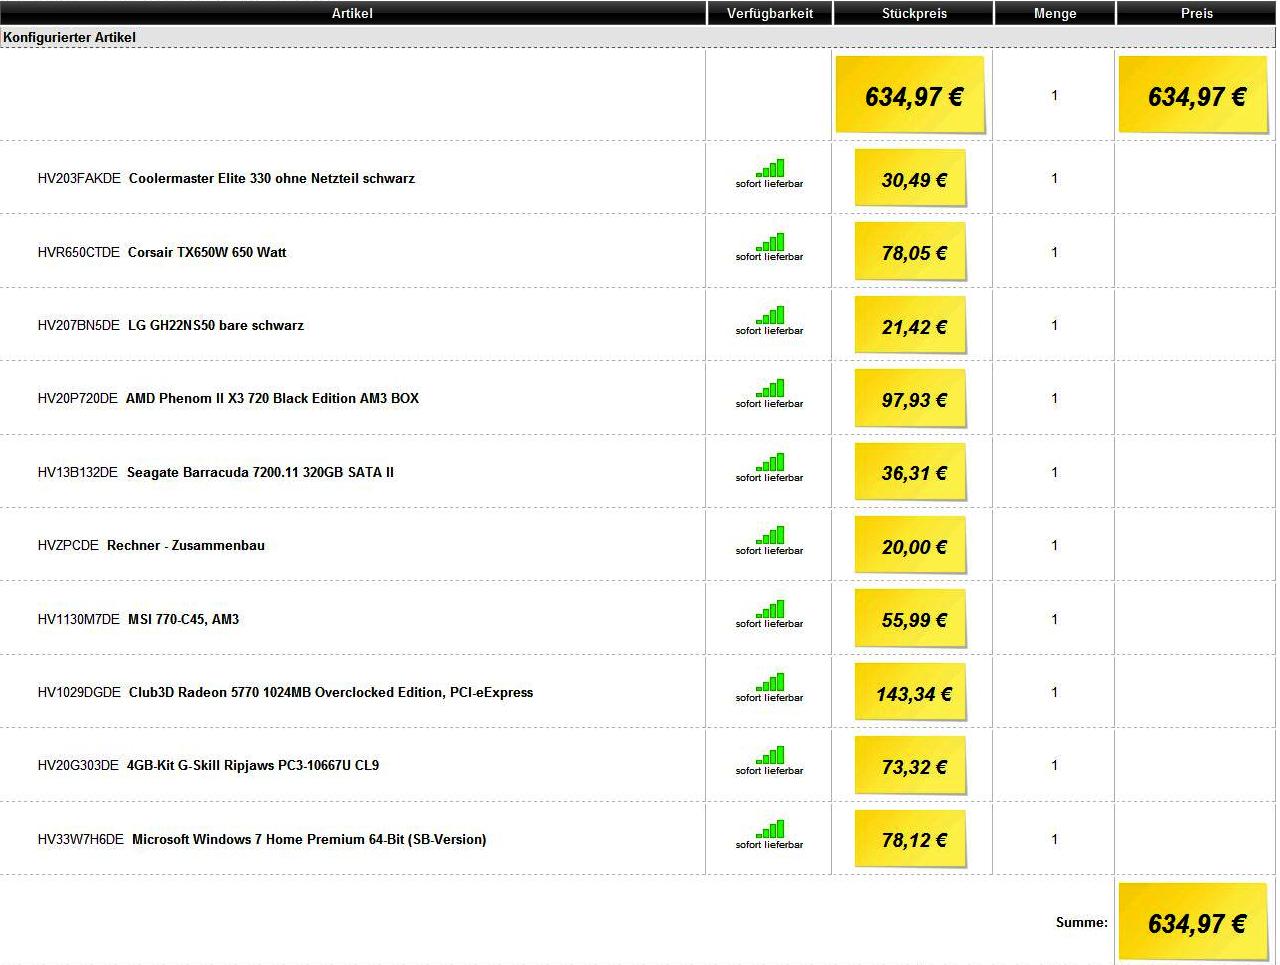
Task: Click the 21,42 € price tag
Action: click(x=911, y=325)
